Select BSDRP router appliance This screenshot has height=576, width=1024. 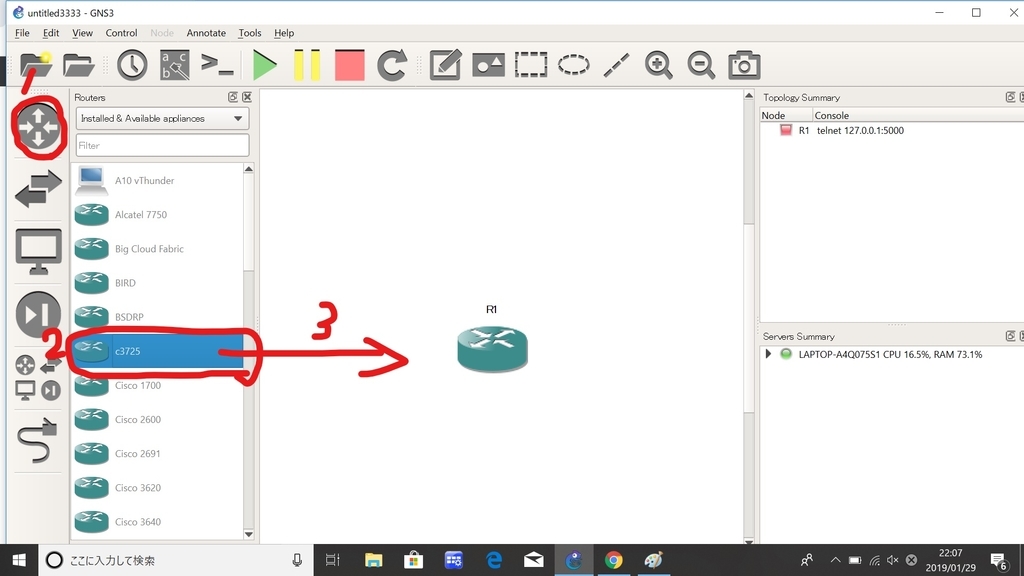(x=157, y=317)
